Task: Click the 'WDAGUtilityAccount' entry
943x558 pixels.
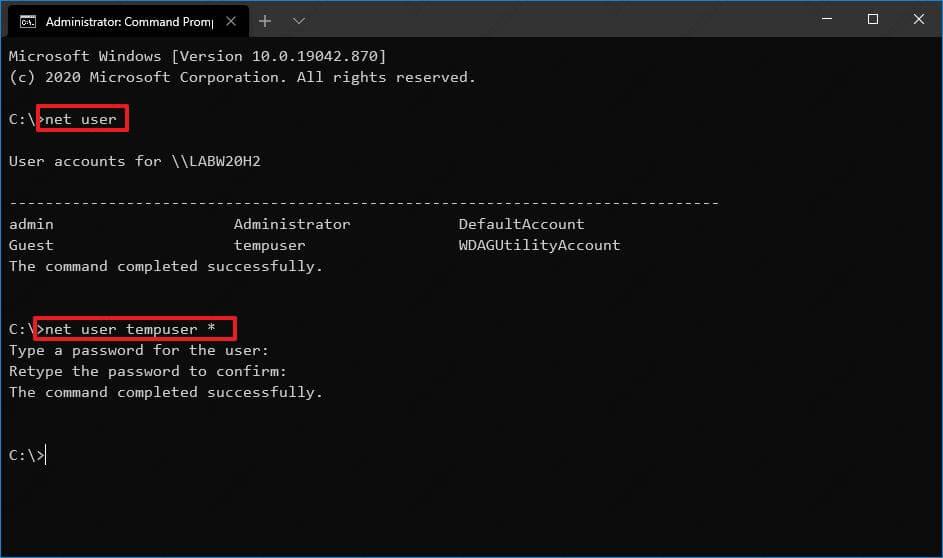Action: point(539,245)
